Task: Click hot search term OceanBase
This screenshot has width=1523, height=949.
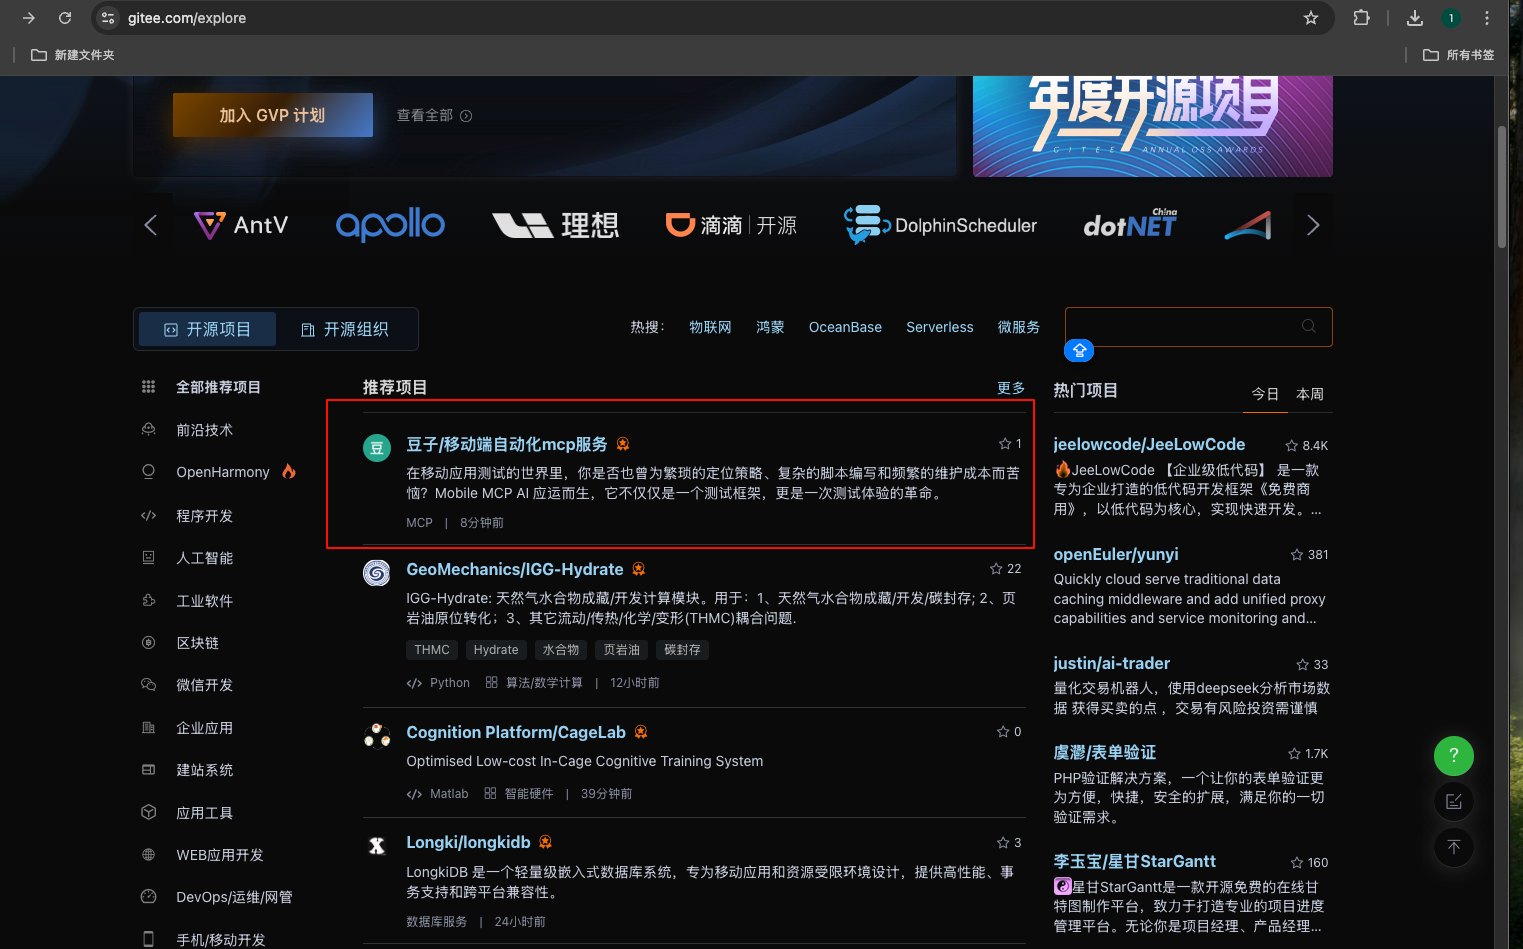Action: pyautogui.click(x=845, y=327)
